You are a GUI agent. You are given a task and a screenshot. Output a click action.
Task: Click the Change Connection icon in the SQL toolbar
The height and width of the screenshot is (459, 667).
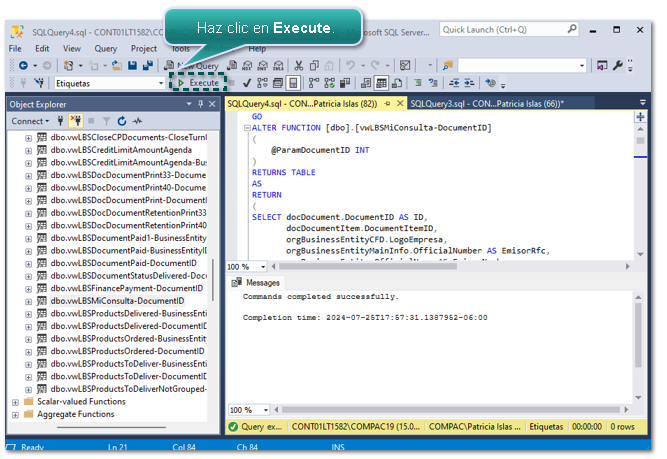click(39, 83)
